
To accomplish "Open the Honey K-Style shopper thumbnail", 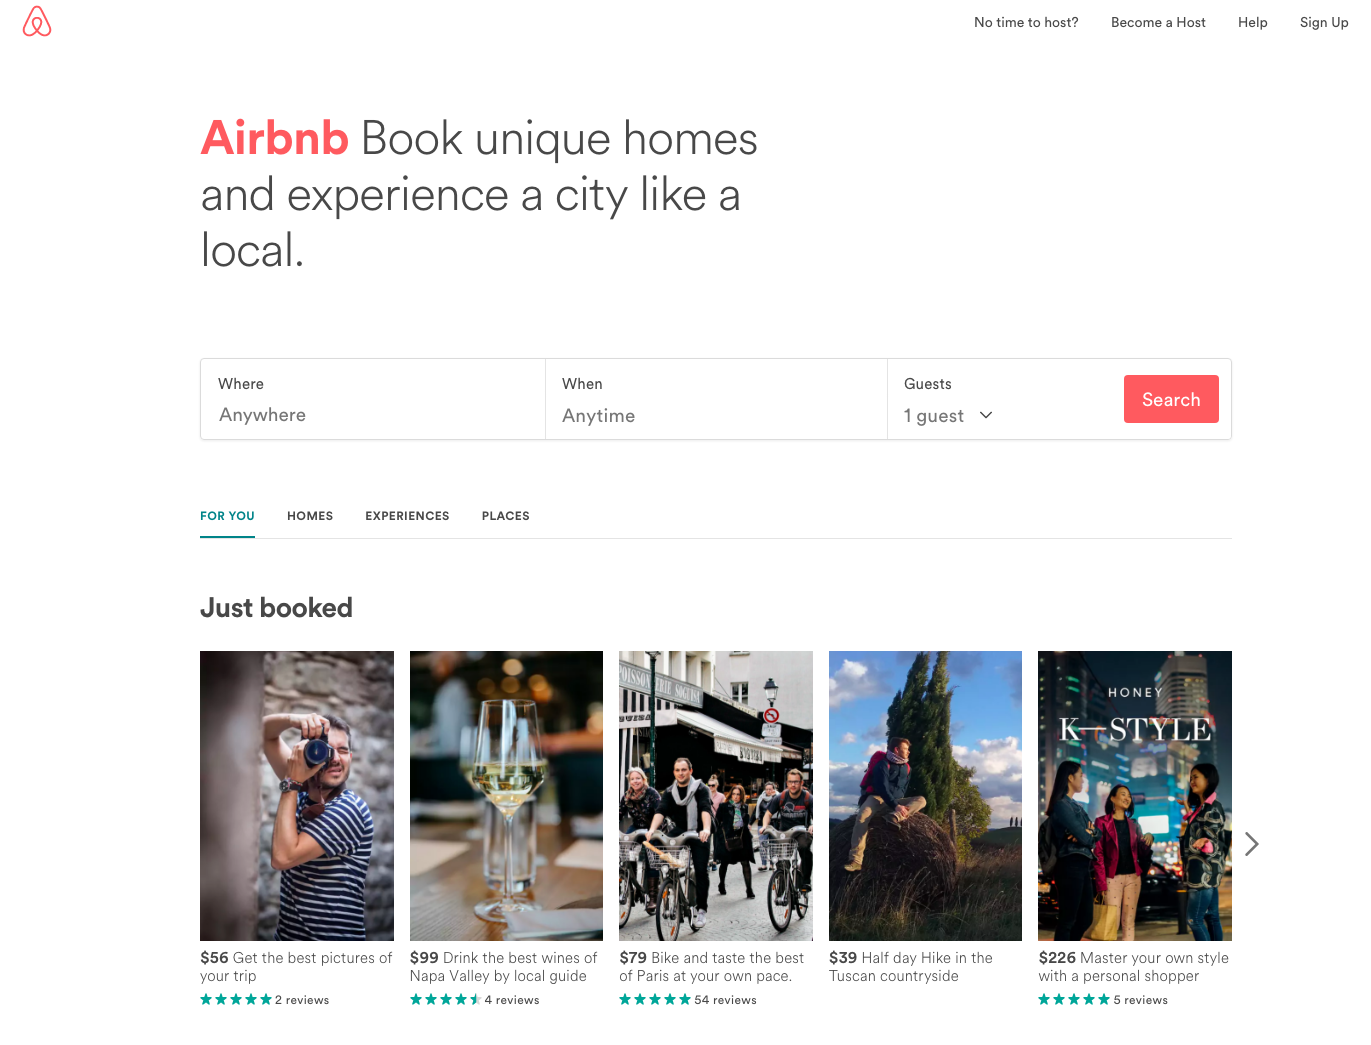I will click(x=1135, y=796).
